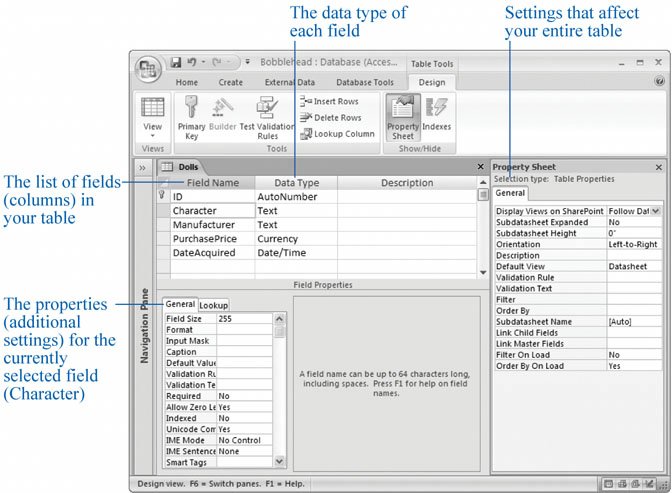
Task: Open the Display Views on SharePoint dropdown
Action: 656,212
